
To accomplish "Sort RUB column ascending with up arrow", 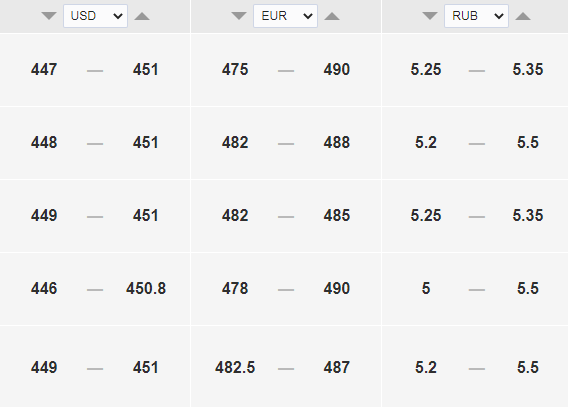I will 523,16.
